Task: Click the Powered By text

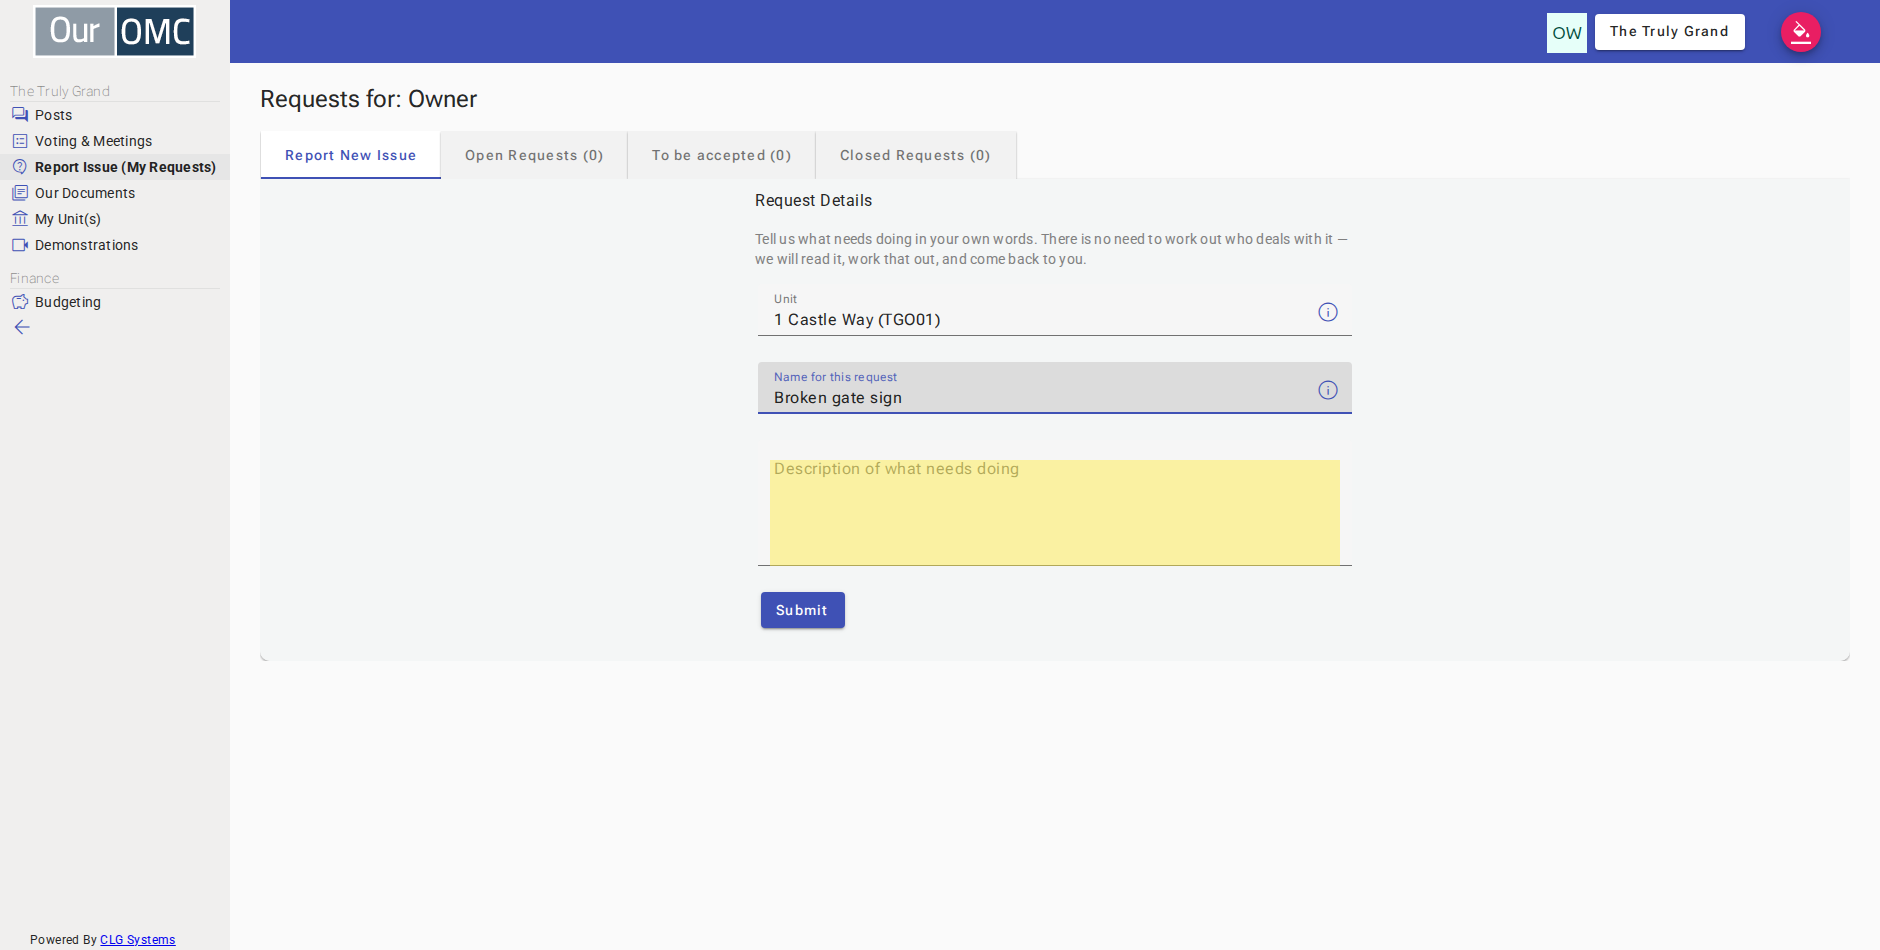Action: coord(63,940)
